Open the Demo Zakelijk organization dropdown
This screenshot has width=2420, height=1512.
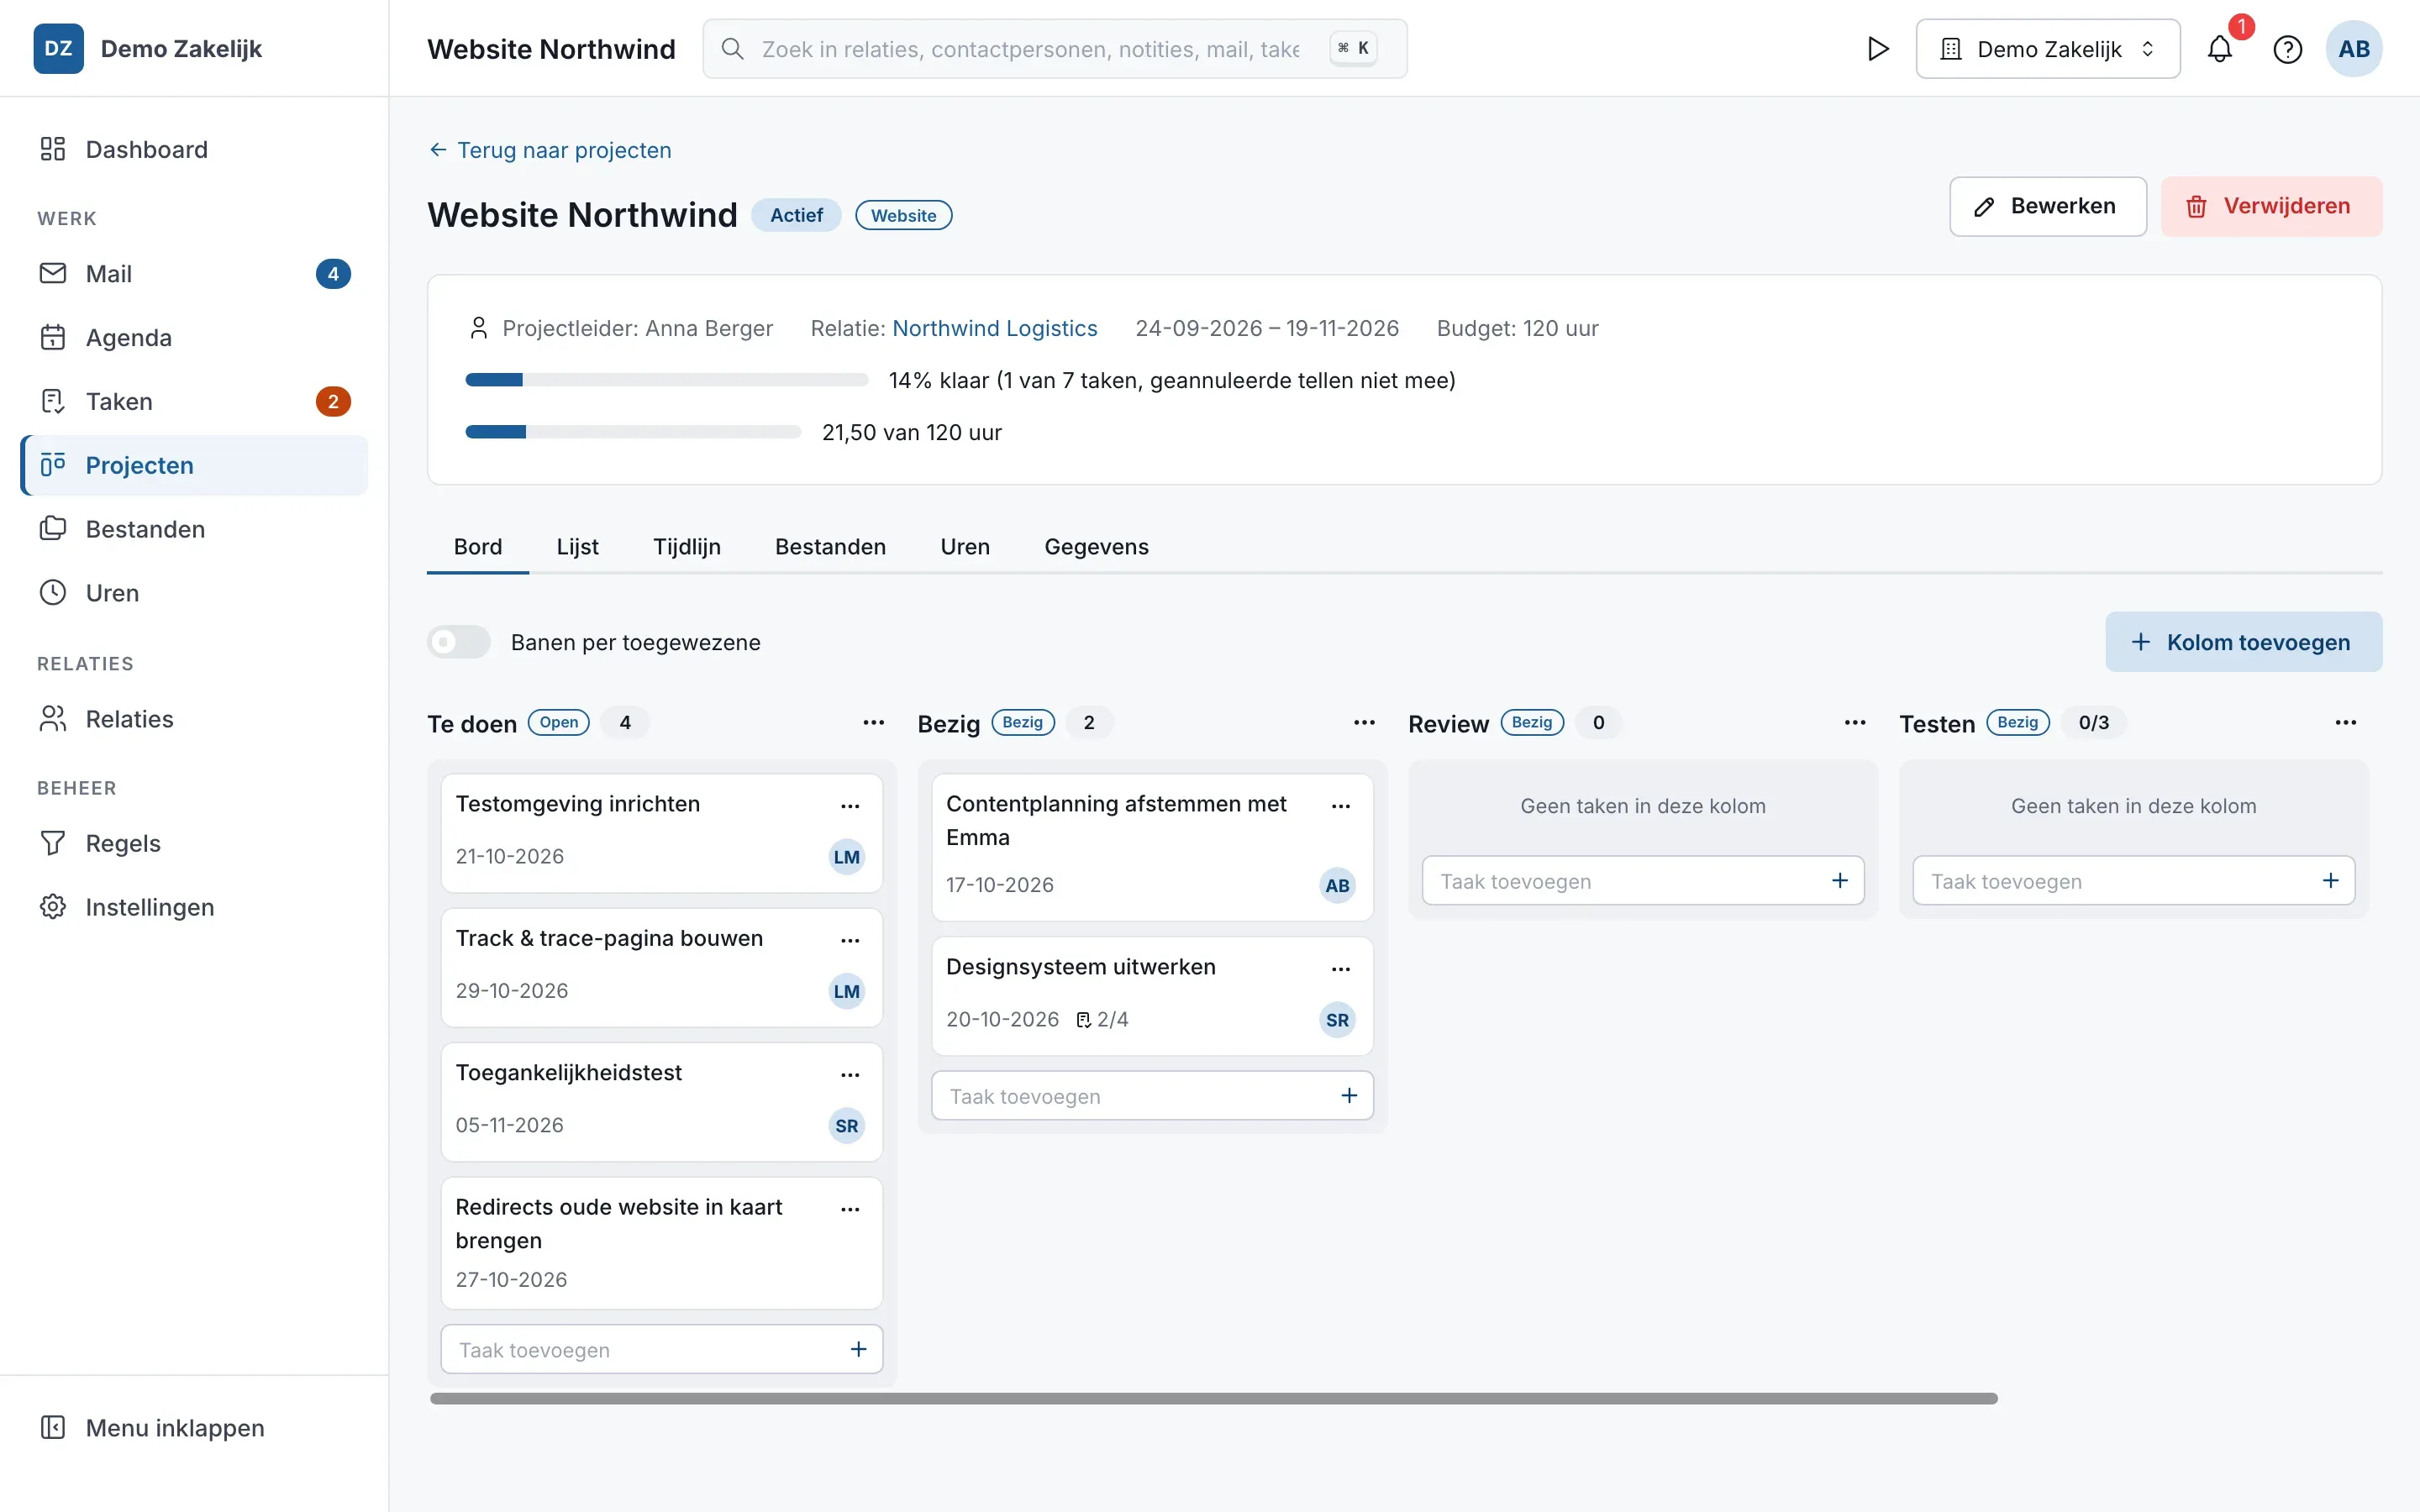(x=2047, y=49)
